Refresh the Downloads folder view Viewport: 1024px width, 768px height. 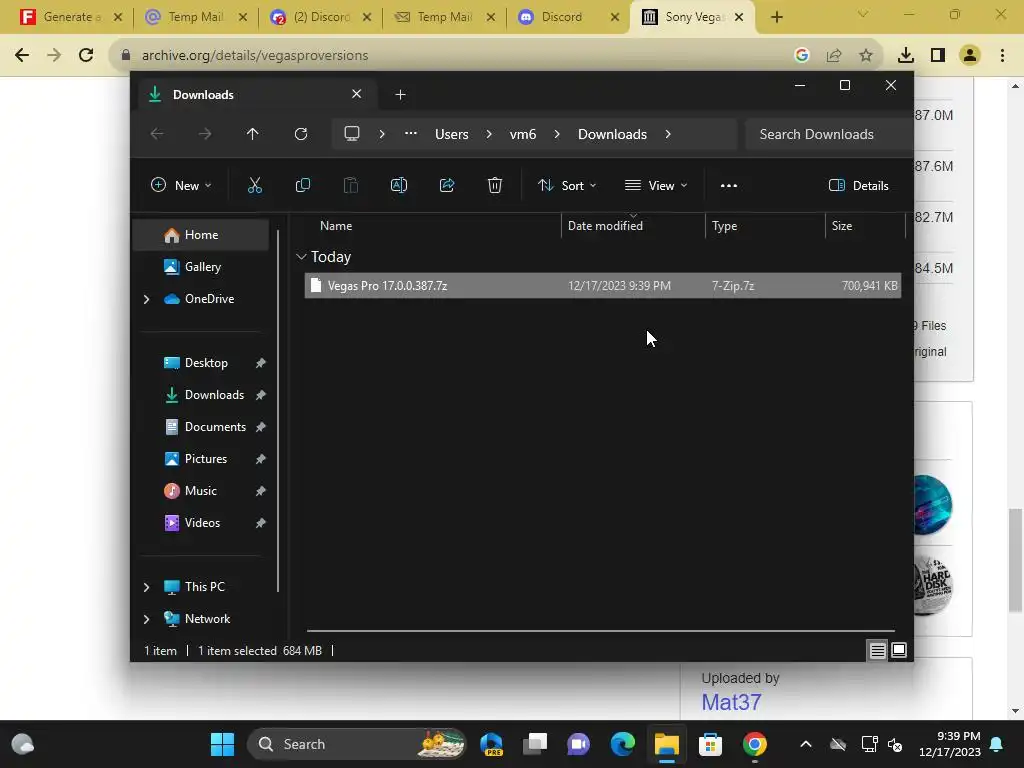pos(300,134)
